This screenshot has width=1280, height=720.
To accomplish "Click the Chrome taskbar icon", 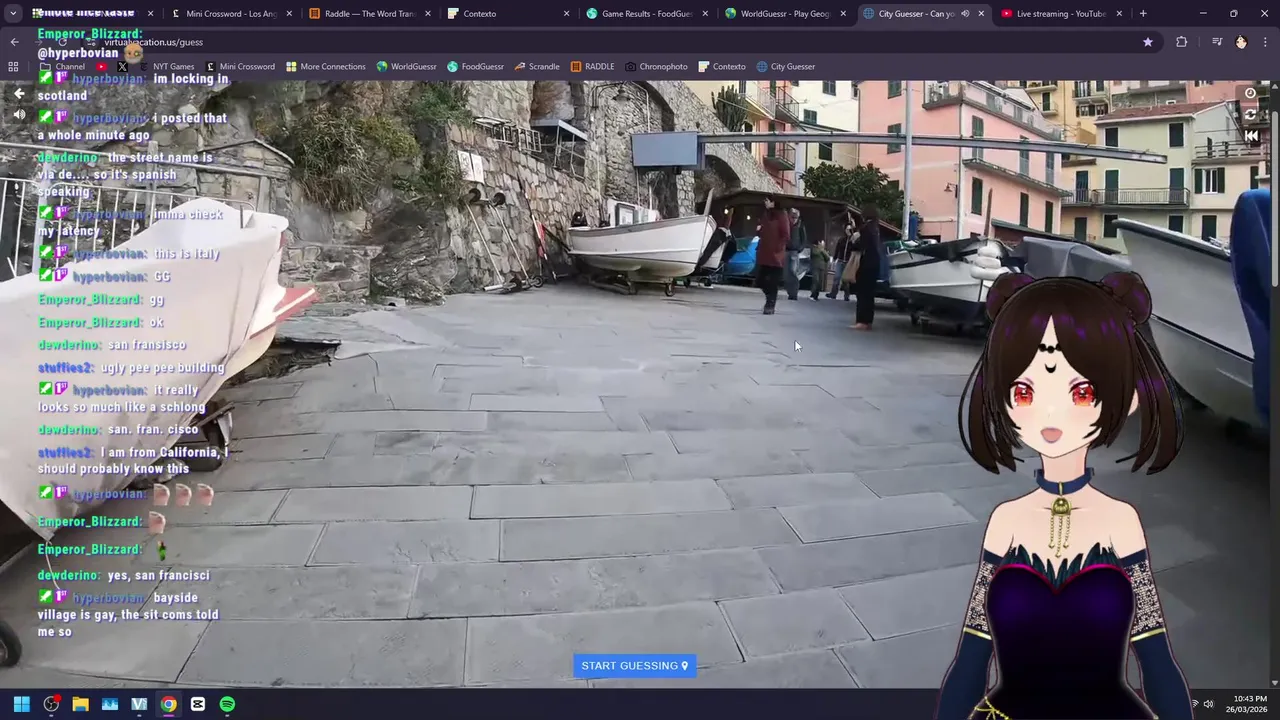I will (x=168, y=704).
